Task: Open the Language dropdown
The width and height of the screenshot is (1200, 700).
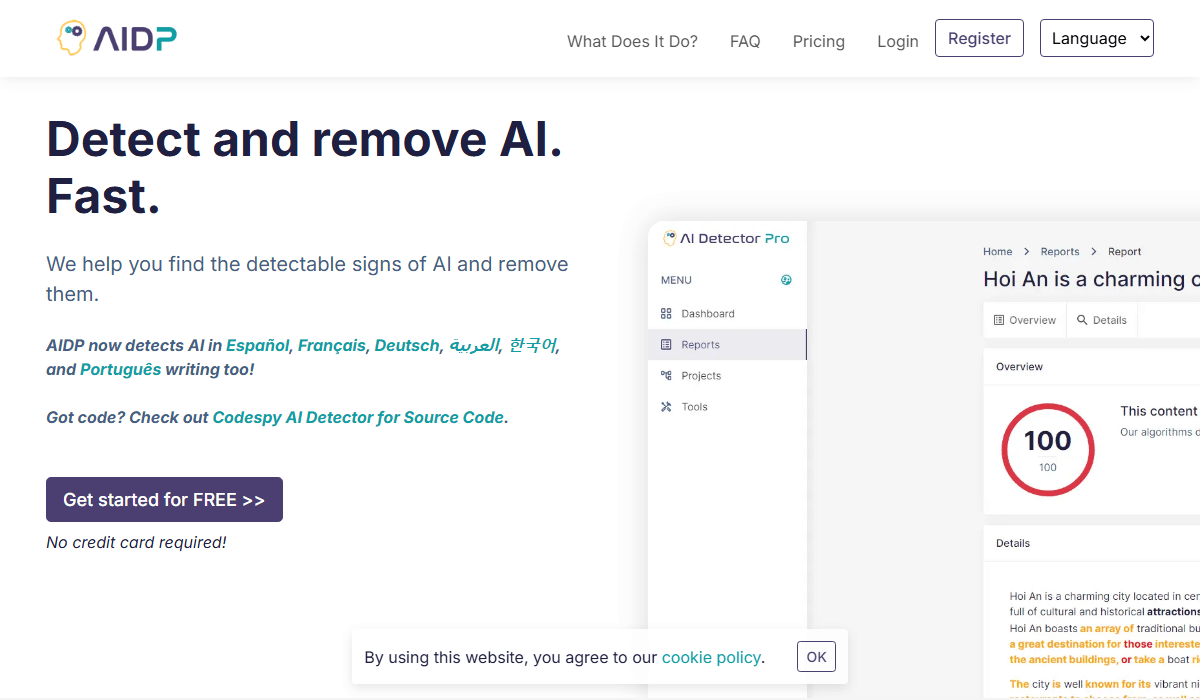Action: [1096, 38]
